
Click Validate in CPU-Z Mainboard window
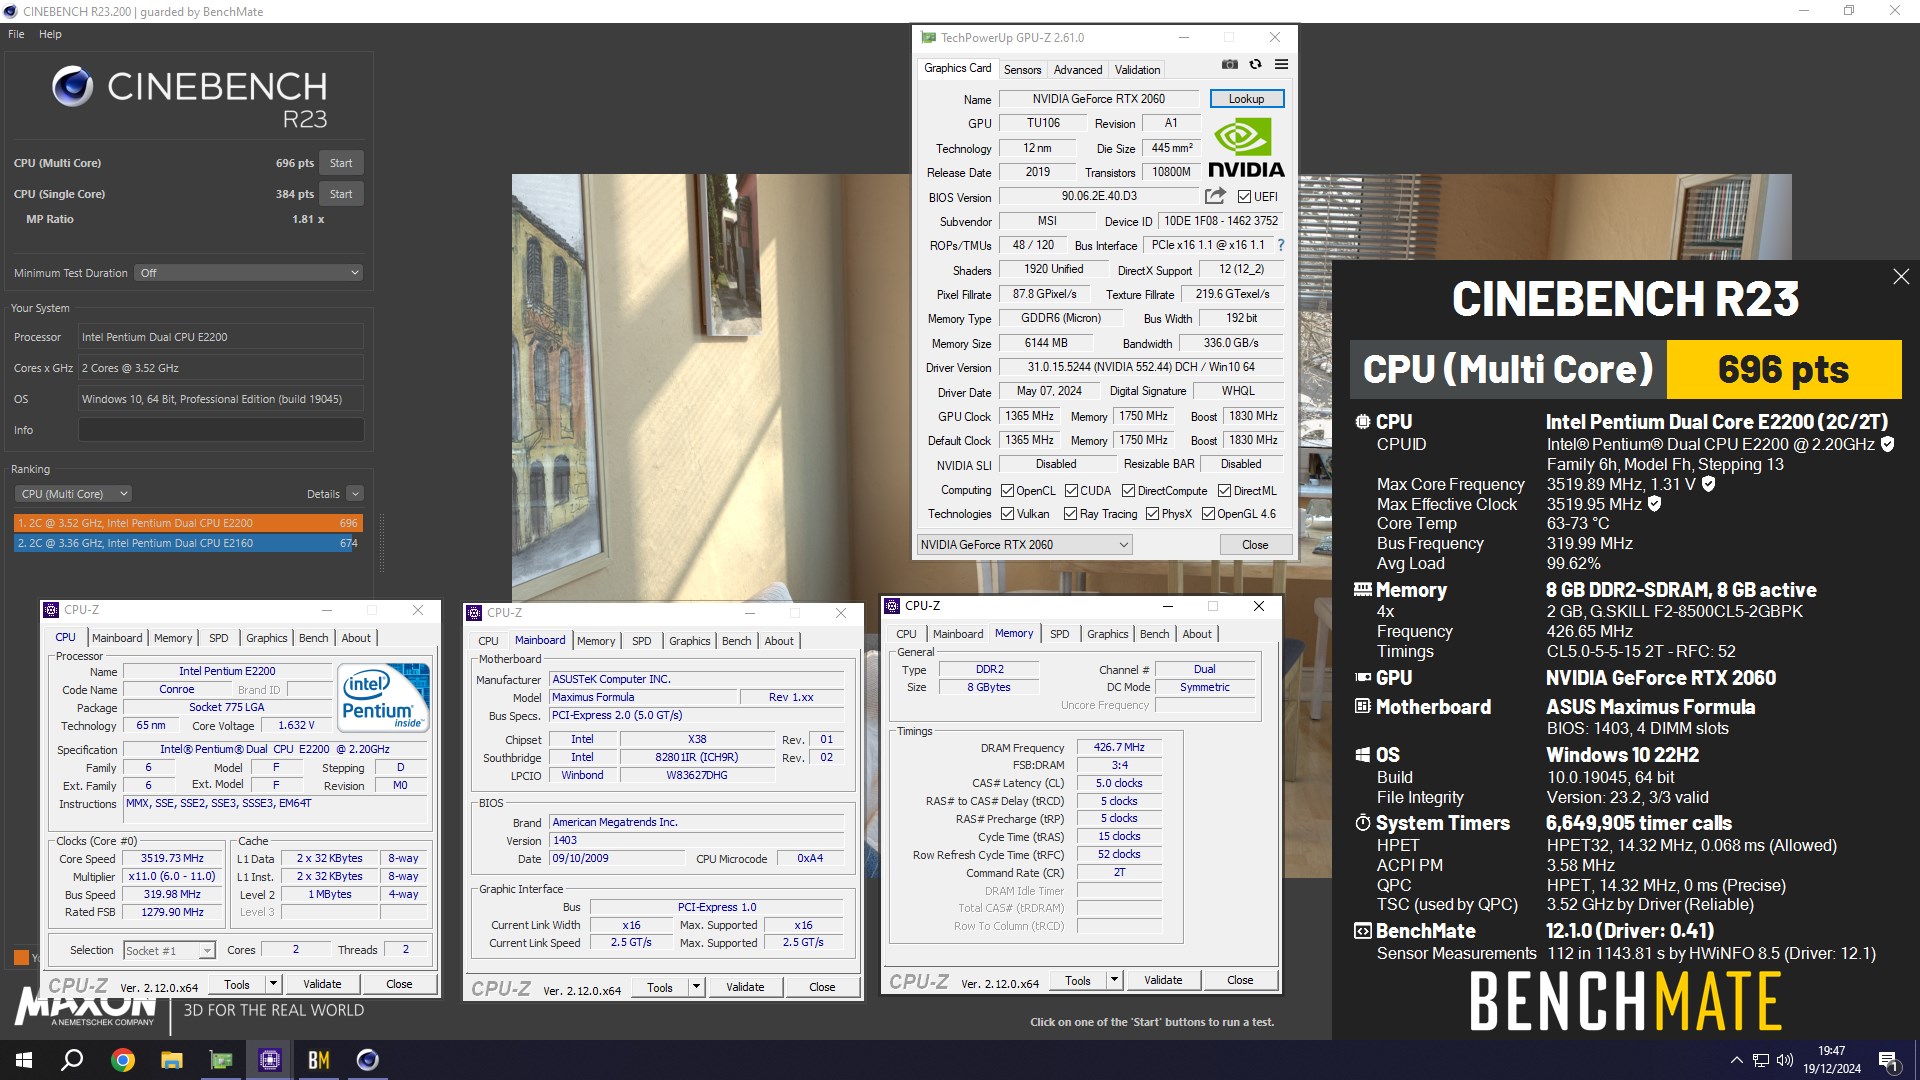click(x=744, y=987)
